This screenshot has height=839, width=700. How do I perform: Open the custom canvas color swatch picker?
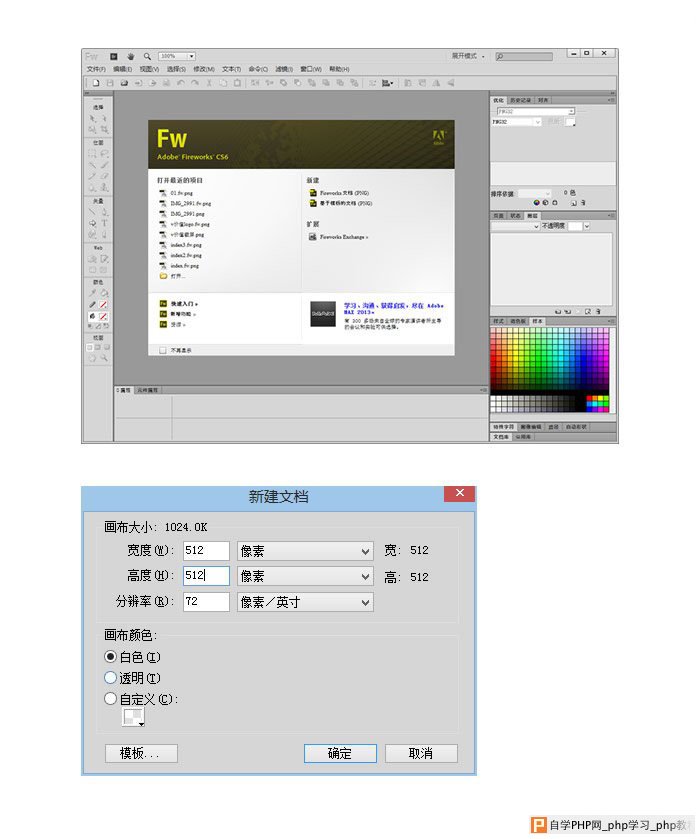point(133,717)
